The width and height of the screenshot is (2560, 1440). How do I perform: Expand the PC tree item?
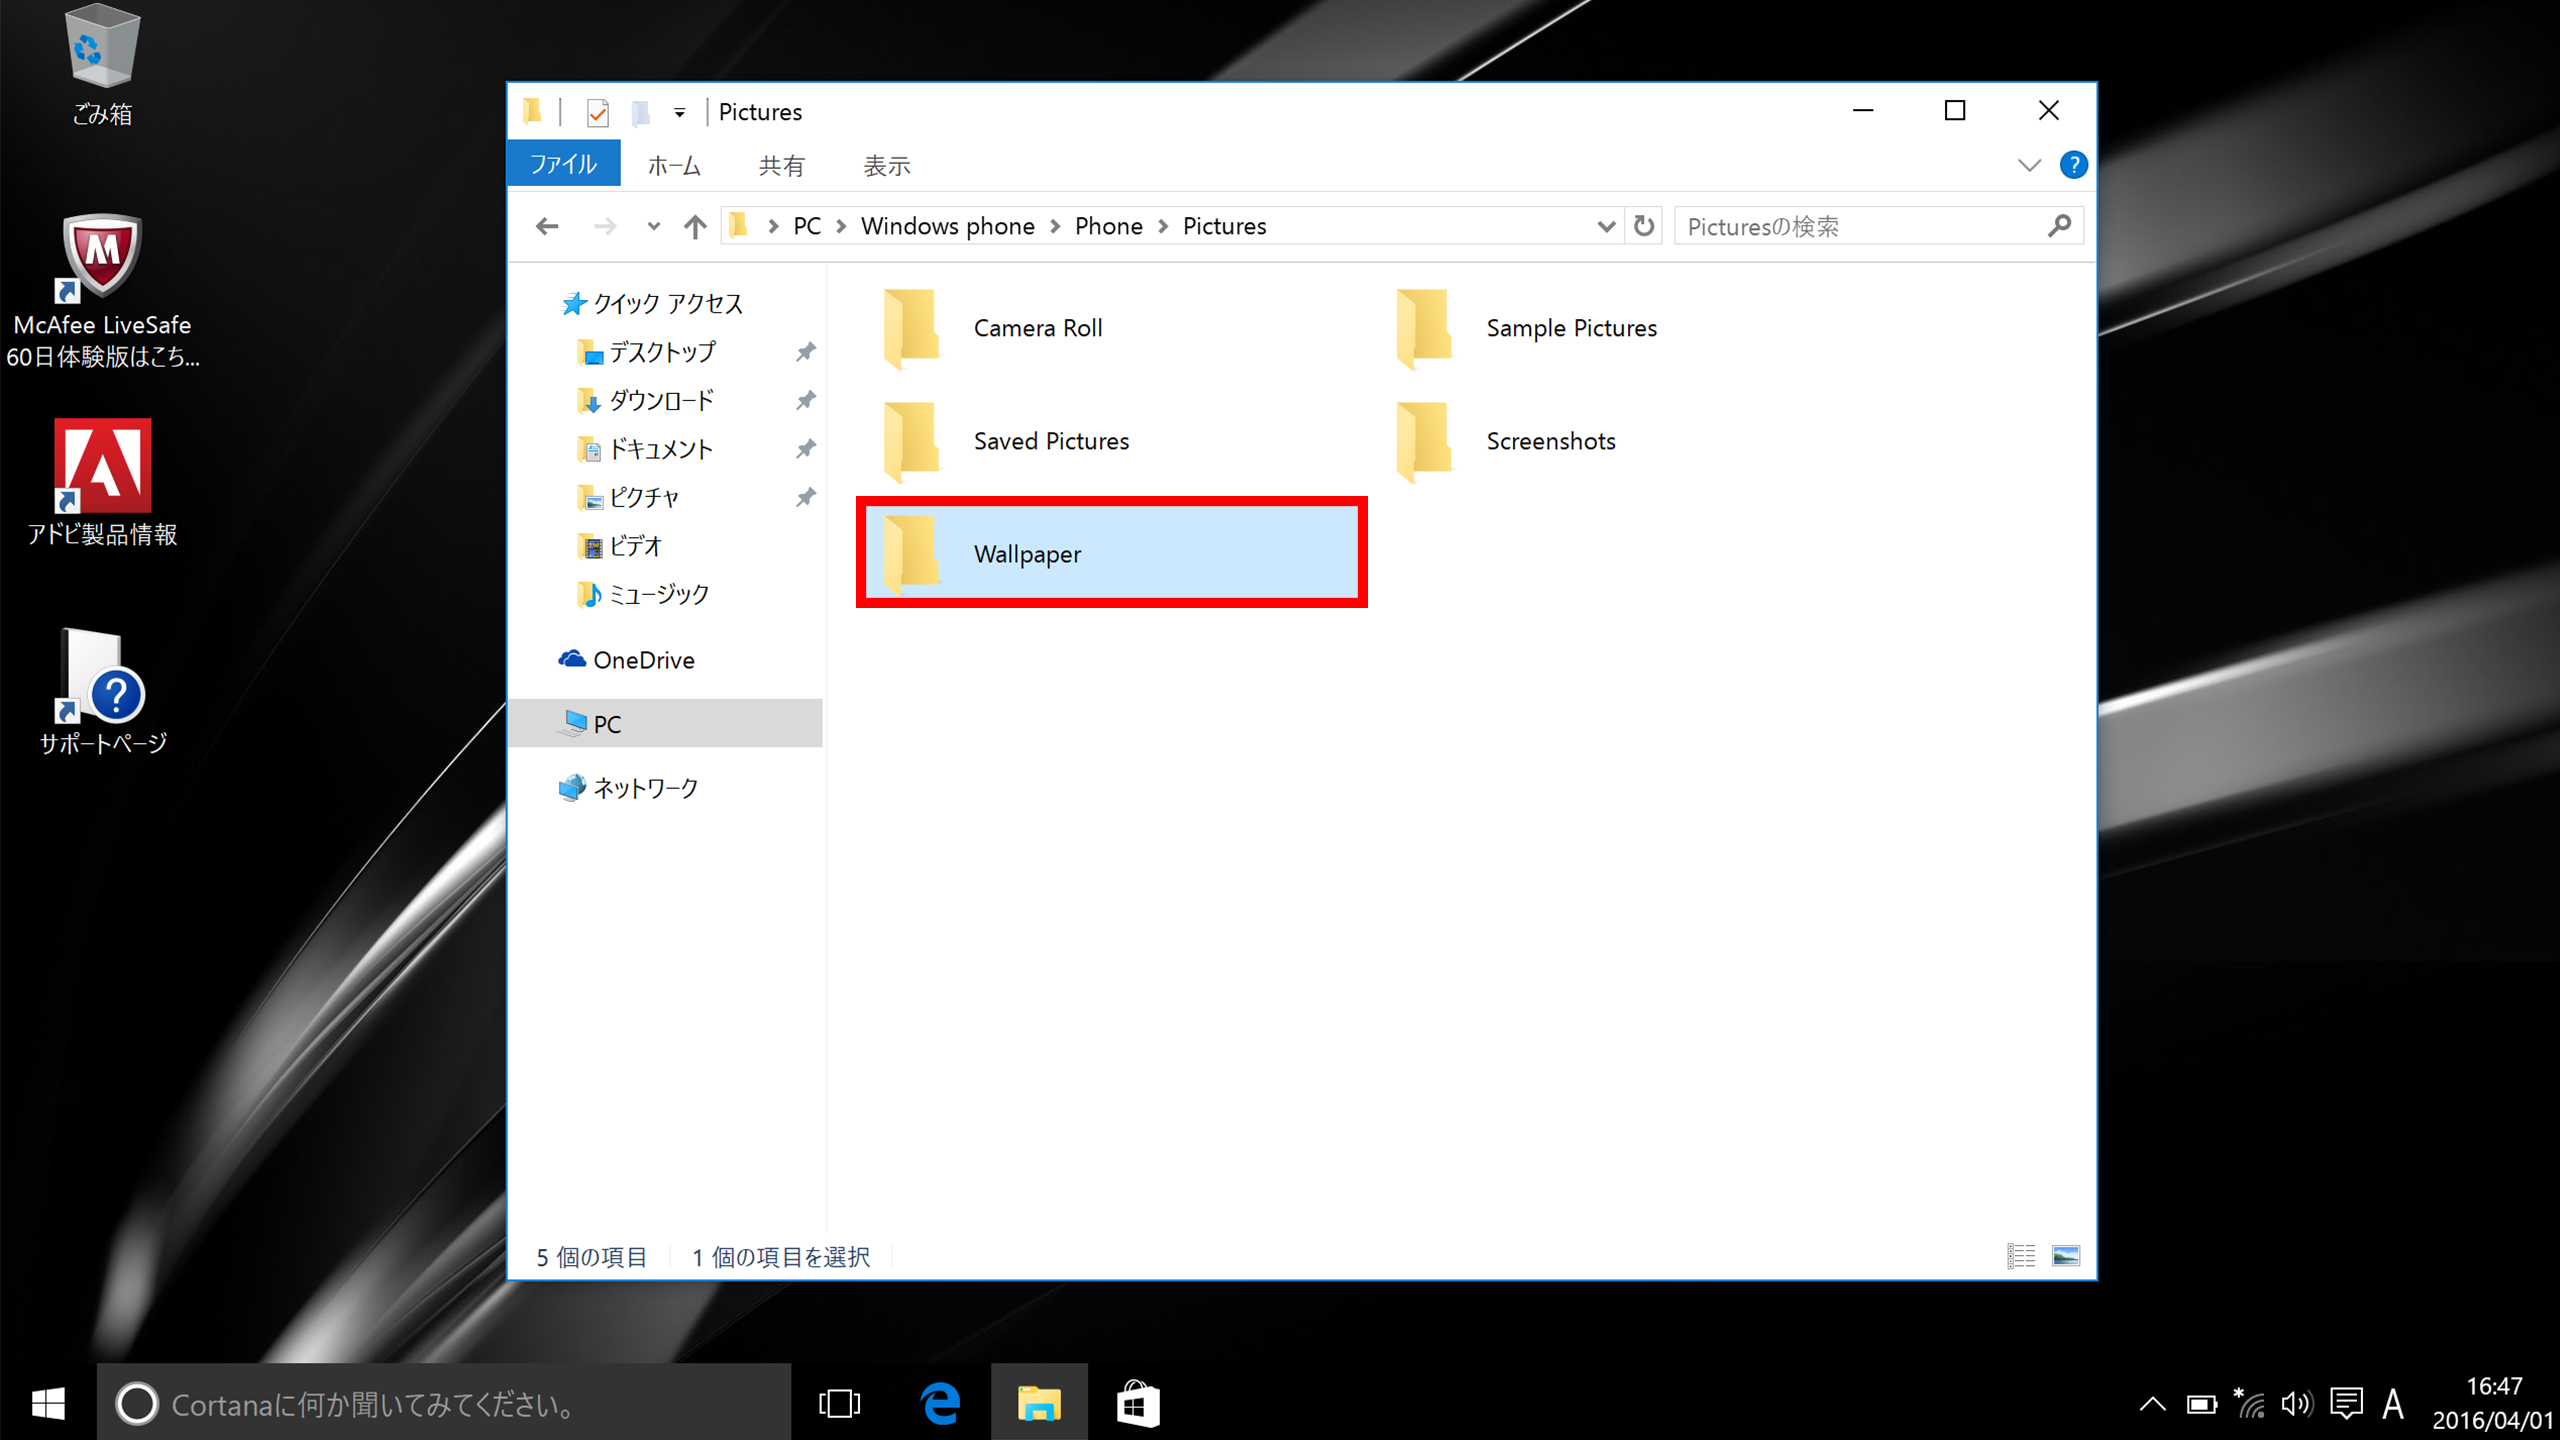(538, 723)
